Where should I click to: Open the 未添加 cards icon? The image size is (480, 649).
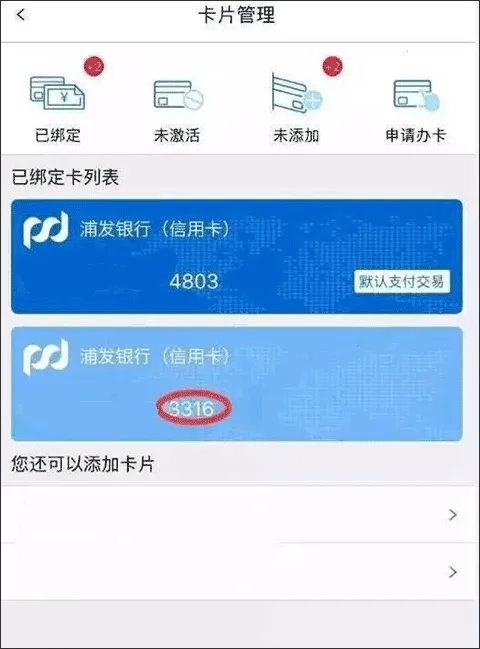click(x=296, y=93)
